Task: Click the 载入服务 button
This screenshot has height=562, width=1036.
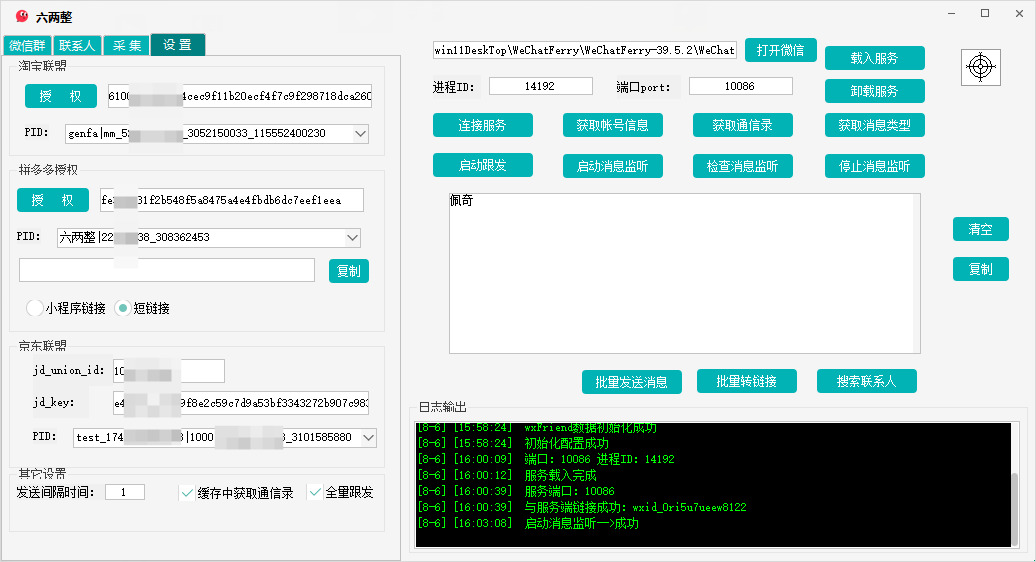Action: pos(875,58)
